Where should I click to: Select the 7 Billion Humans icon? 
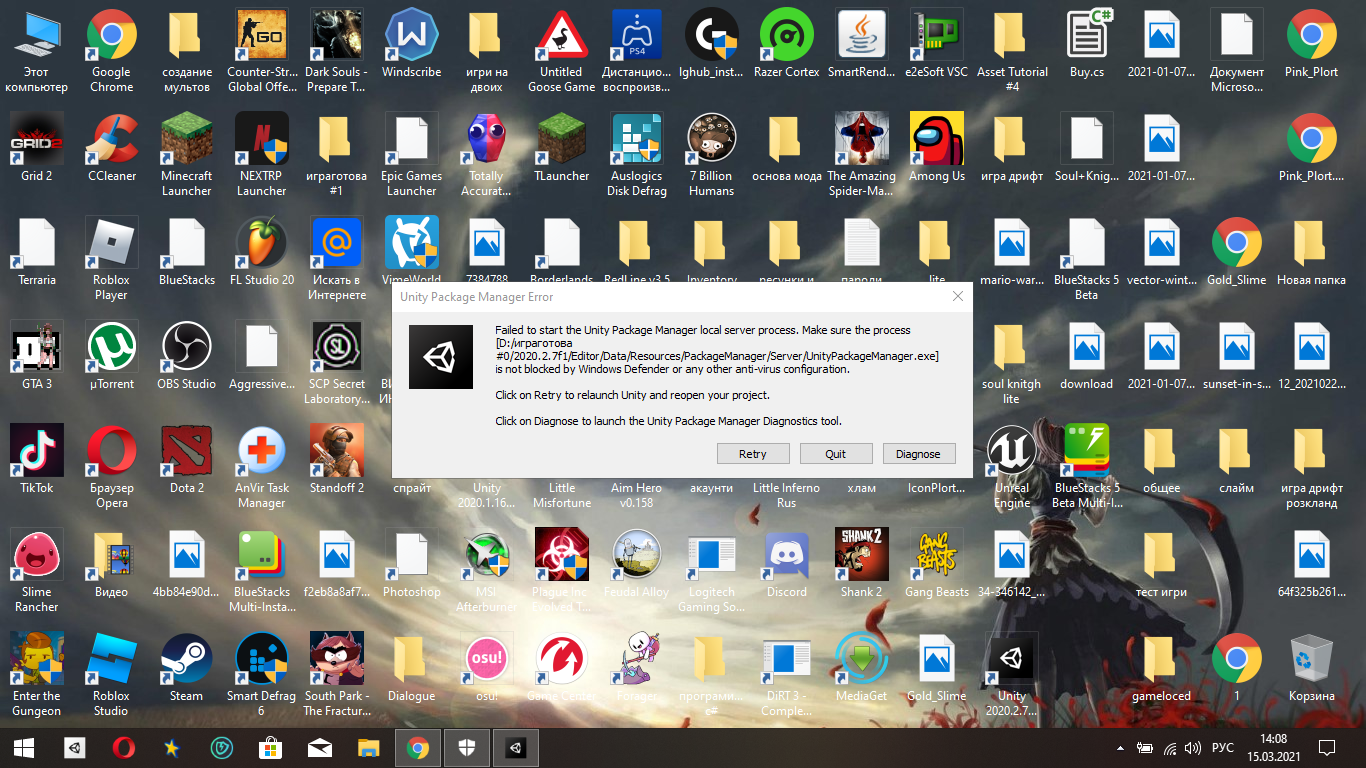[711, 155]
